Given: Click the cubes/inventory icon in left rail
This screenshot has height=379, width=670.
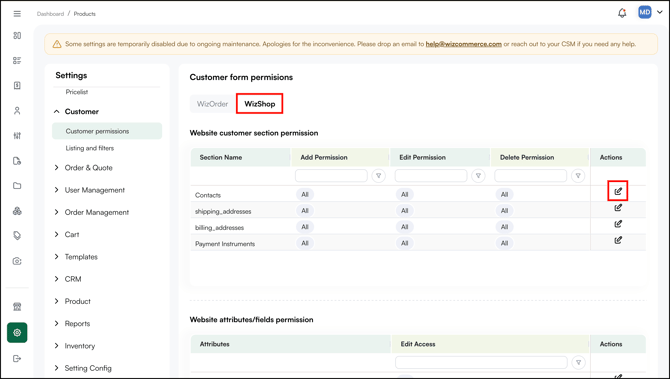Looking at the screenshot, I should [x=17, y=211].
